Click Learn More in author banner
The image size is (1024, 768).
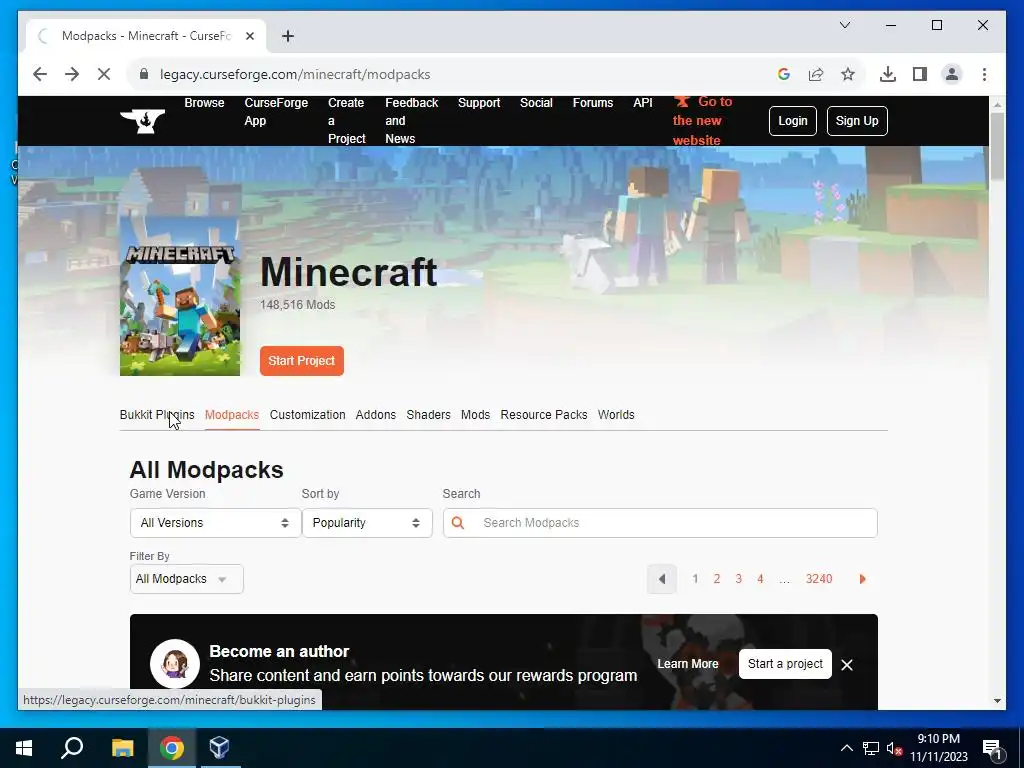click(x=688, y=664)
